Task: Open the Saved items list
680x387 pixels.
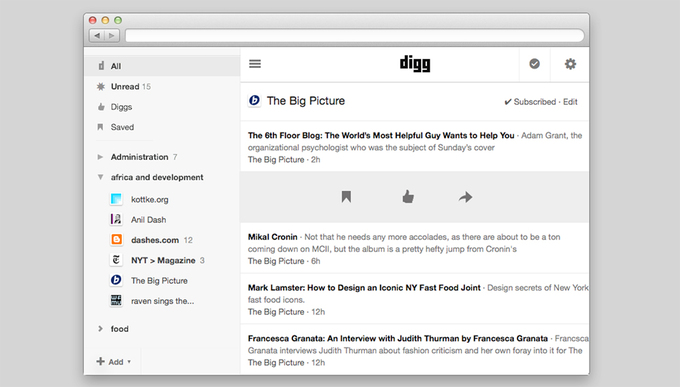Action: tap(122, 127)
